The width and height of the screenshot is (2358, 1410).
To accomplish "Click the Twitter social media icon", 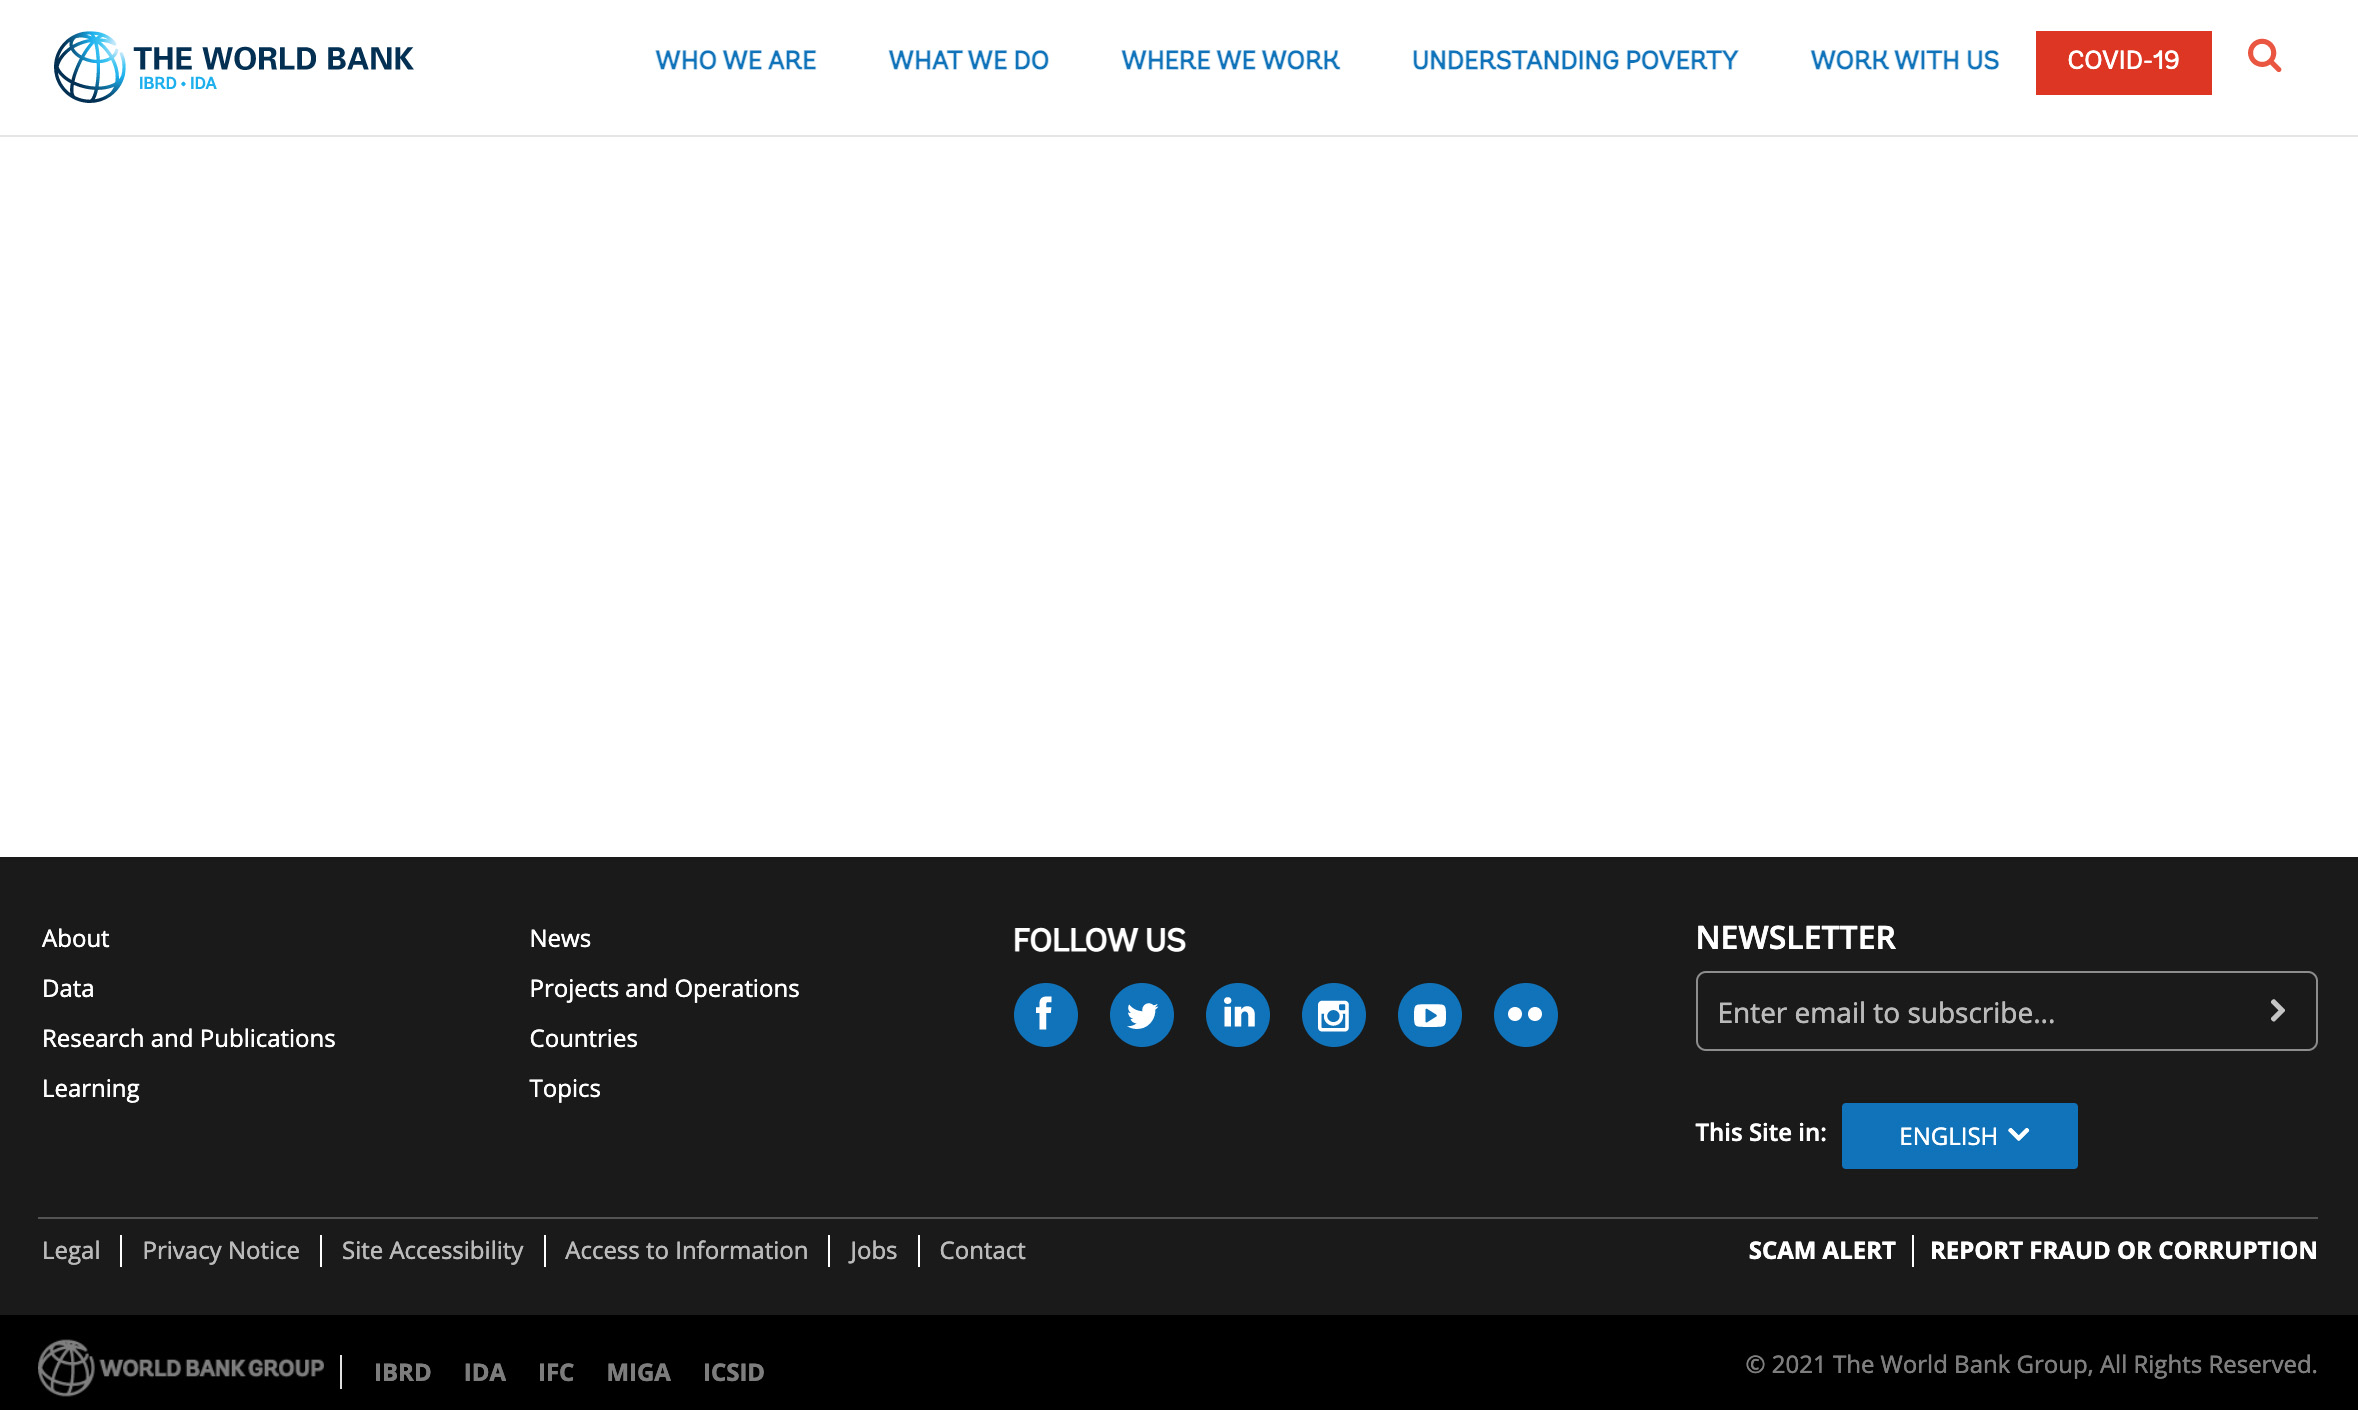I will pos(1141,1012).
